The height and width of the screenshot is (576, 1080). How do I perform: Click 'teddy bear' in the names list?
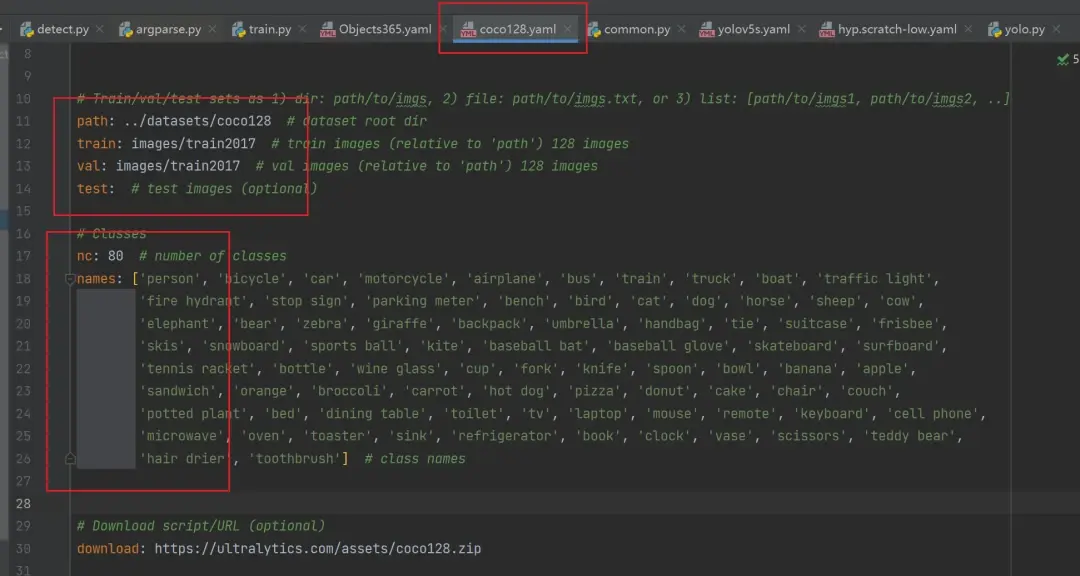912,436
